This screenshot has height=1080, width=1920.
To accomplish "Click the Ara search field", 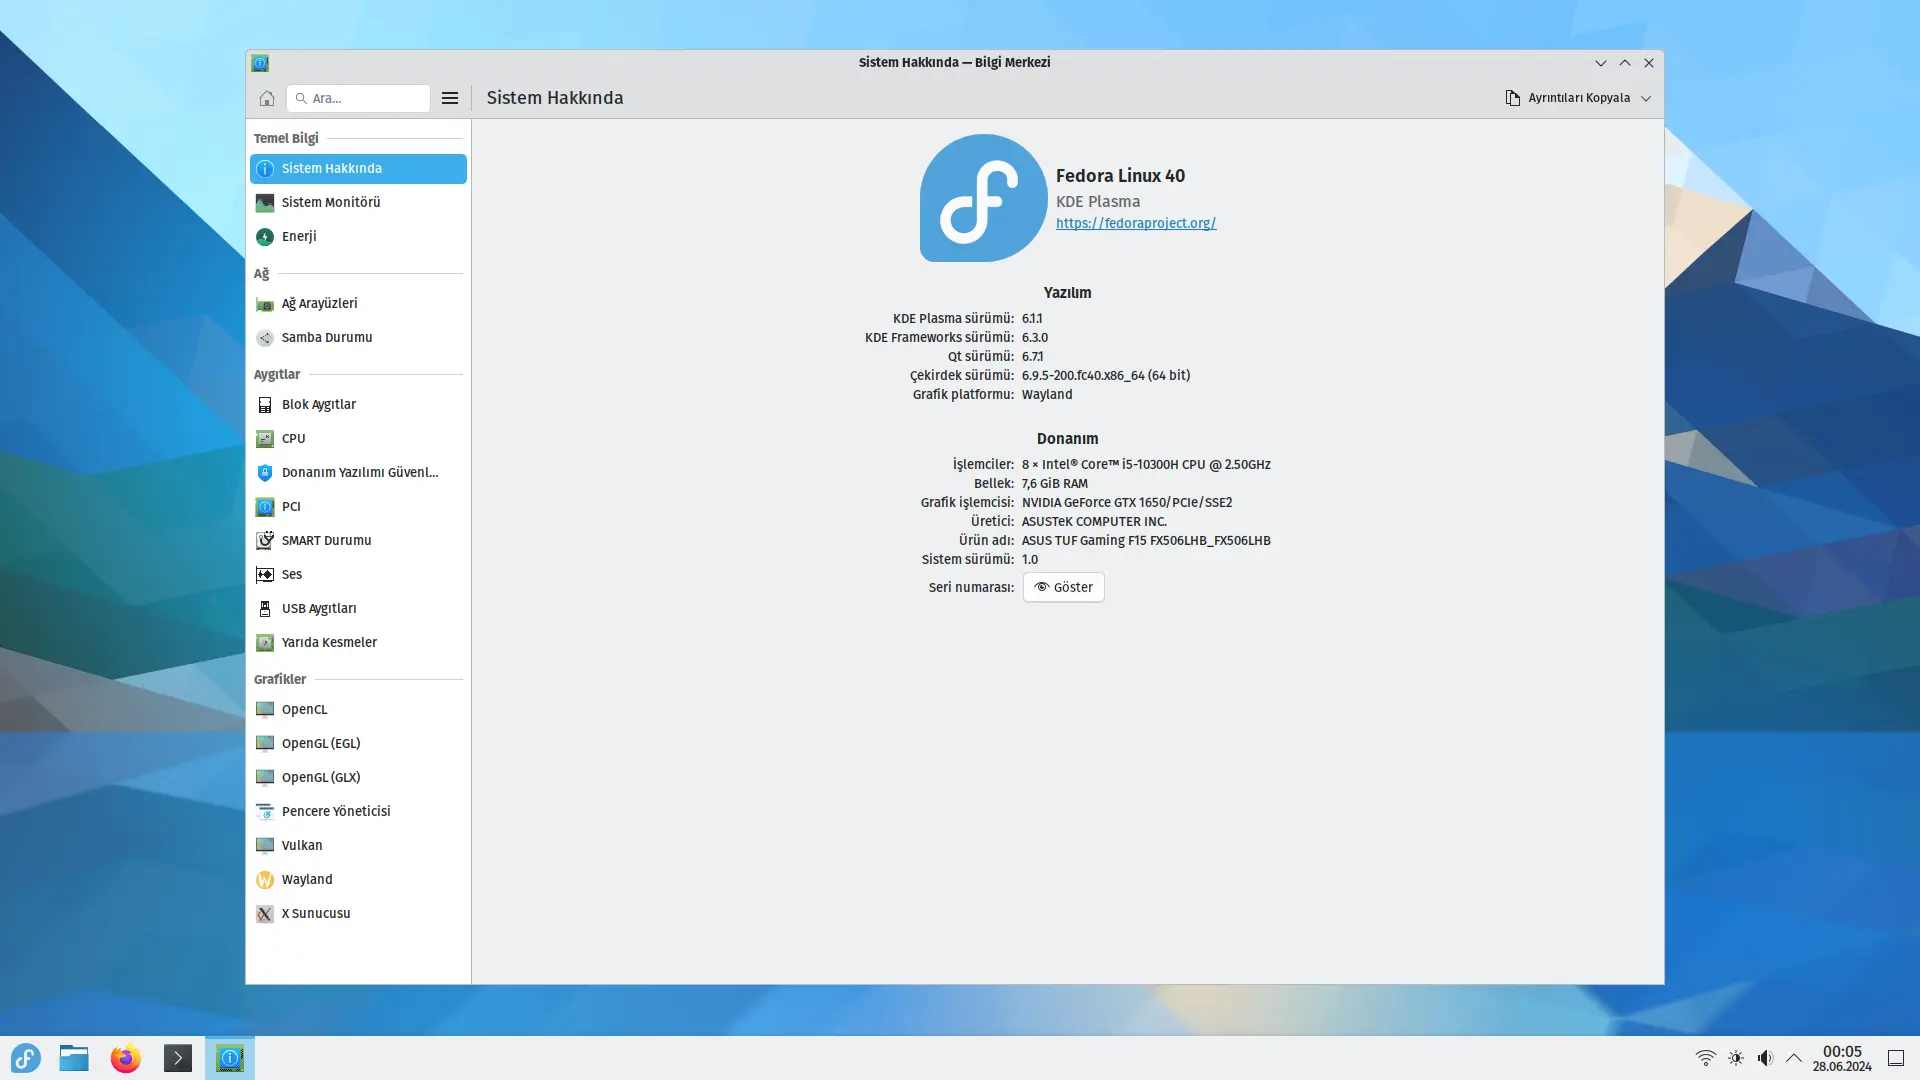I will pyautogui.click(x=359, y=98).
